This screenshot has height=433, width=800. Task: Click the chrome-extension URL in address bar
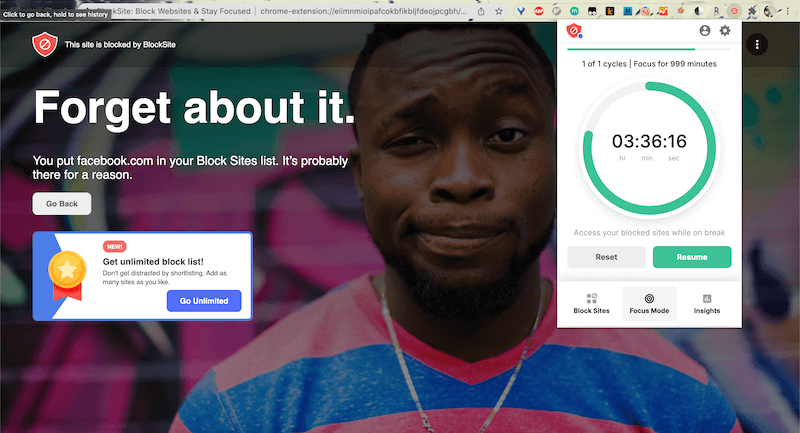363,11
